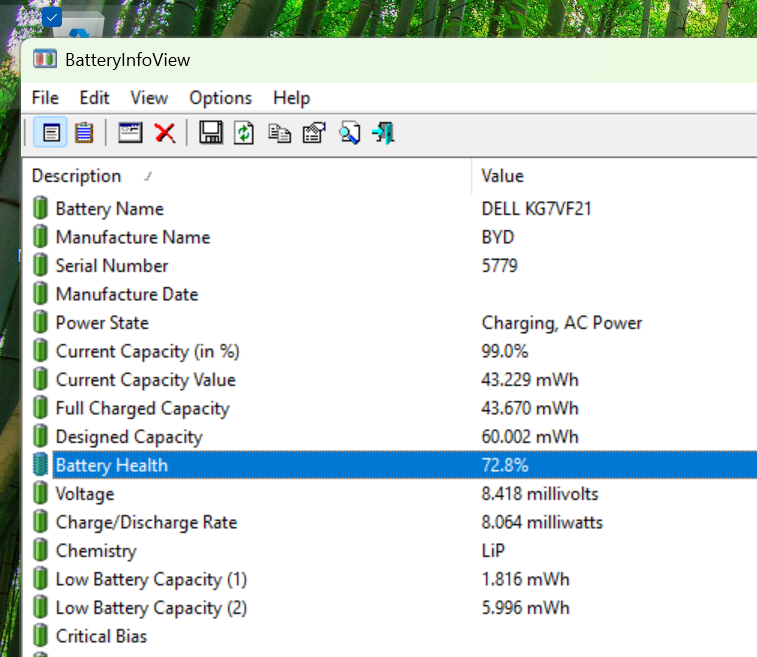Viewport: 757px width, 657px height.
Task: Select the Manufacture Date row label
Action: [126, 294]
